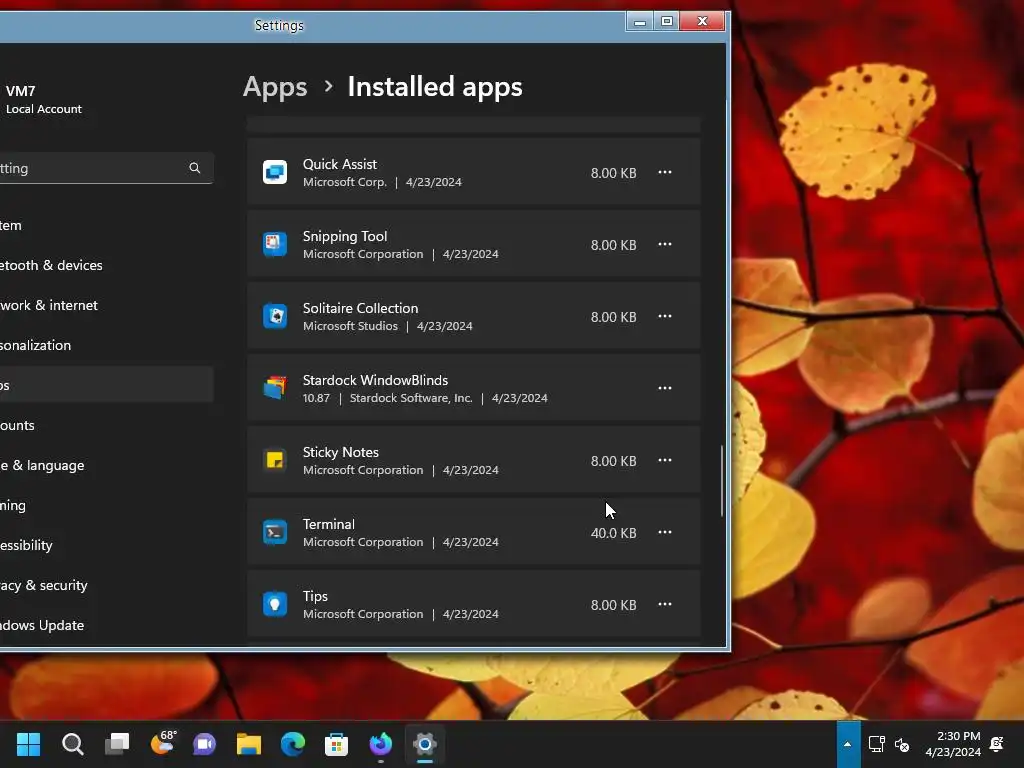This screenshot has width=1024, height=768.
Task: Go to Bluetooth & devices settings
Action: 106,265
